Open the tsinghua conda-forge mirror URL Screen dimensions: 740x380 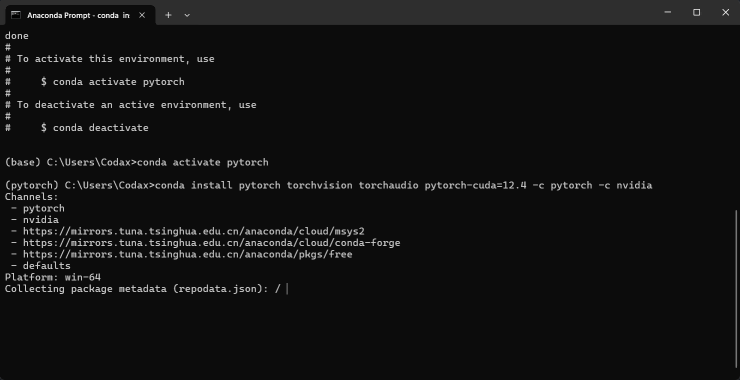coord(211,243)
